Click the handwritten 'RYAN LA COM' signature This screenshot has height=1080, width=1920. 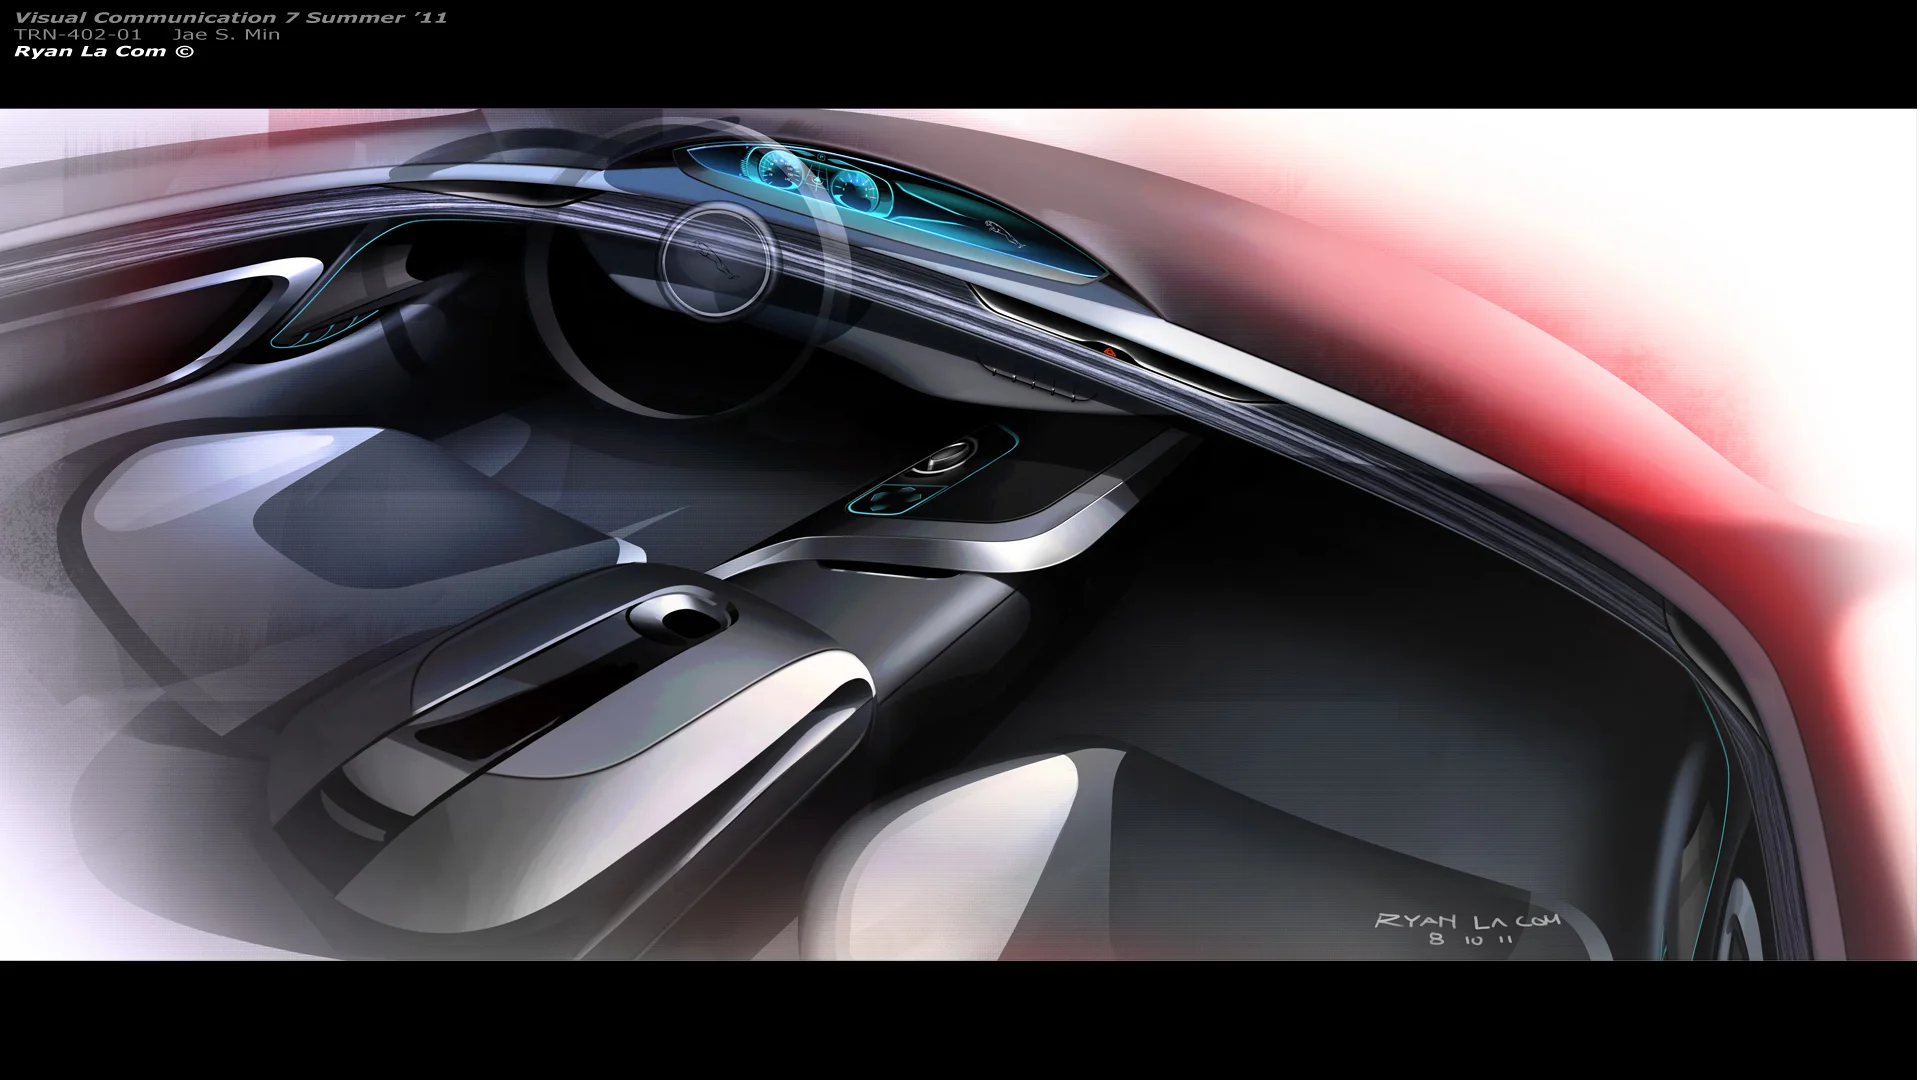coord(1467,920)
